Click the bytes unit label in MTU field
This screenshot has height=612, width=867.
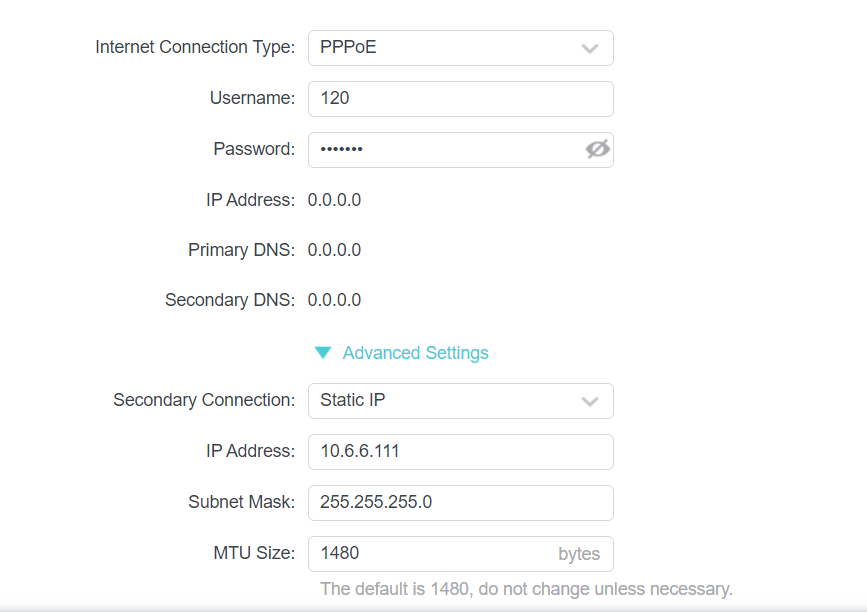(579, 554)
